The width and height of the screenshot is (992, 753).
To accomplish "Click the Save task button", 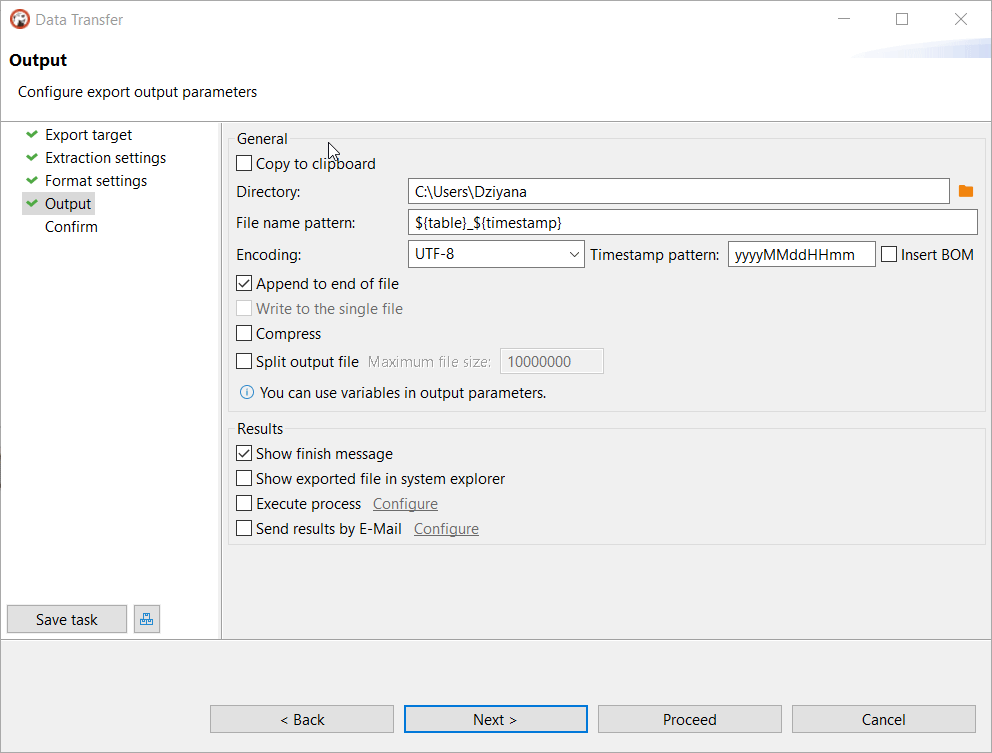I will click(66, 618).
